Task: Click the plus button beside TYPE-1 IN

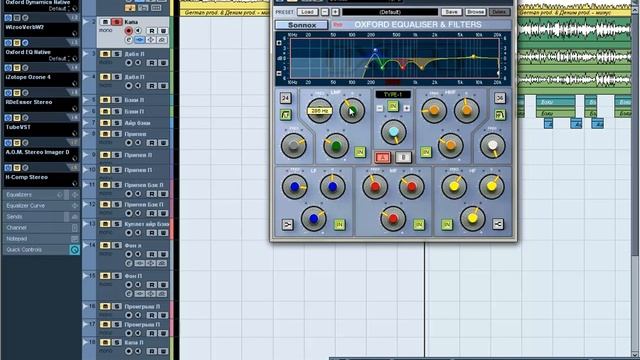Action: [407, 108]
